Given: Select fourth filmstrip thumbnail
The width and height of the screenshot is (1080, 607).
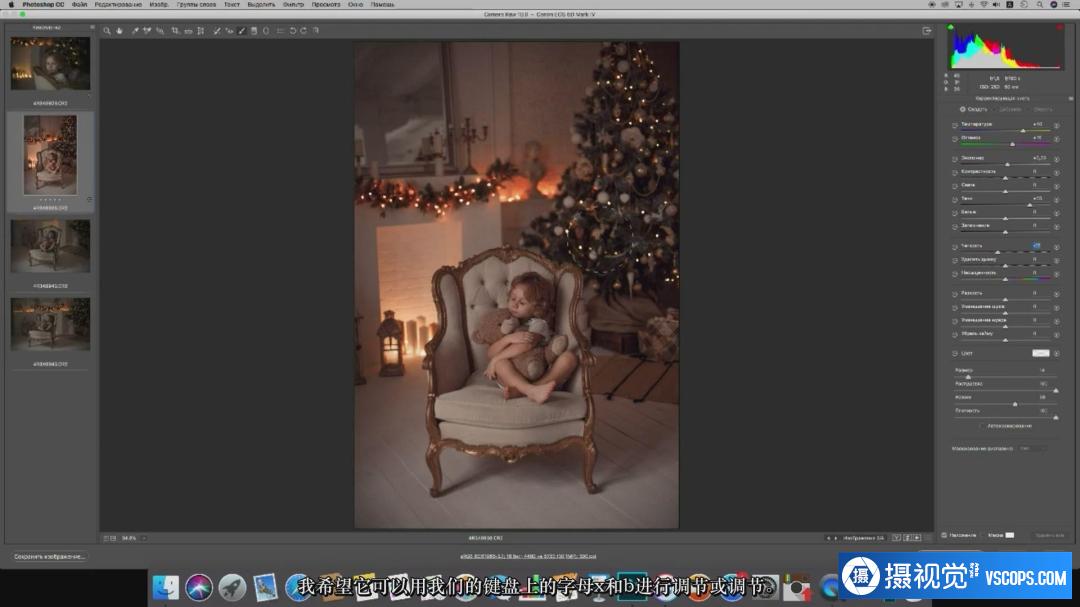Looking at the screenshot, I should (x=50, y=324).
